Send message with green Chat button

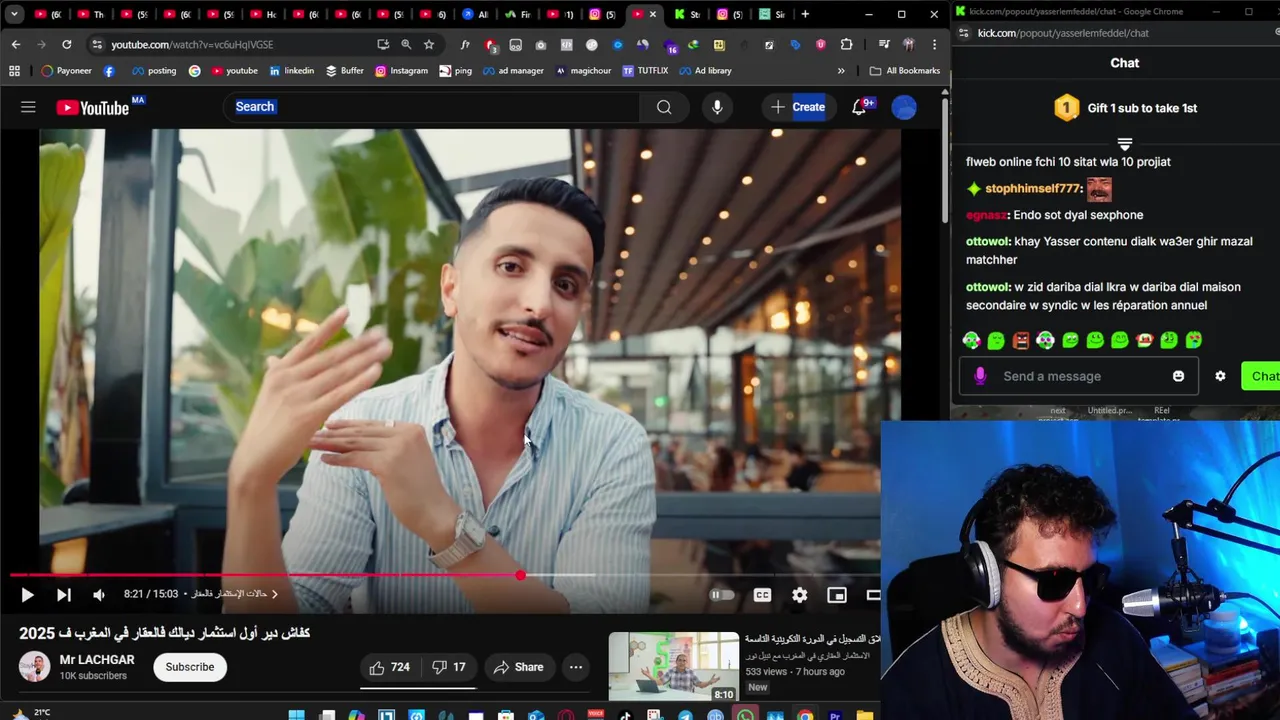pos(1262,376)
